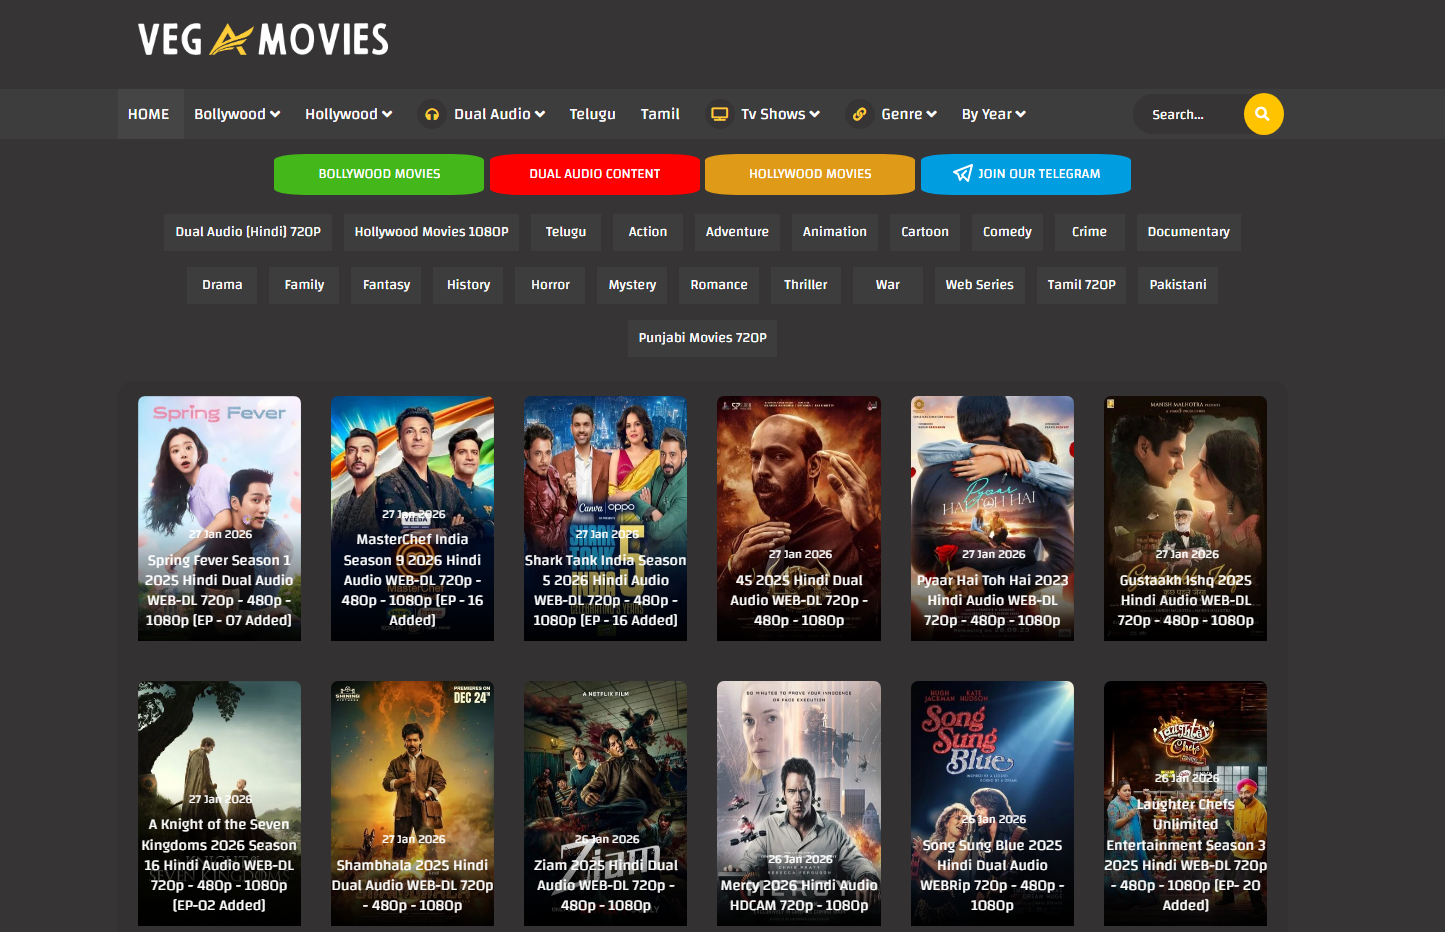
Task: Choose the Drama category tag
Action: click(x=222, y=285)
